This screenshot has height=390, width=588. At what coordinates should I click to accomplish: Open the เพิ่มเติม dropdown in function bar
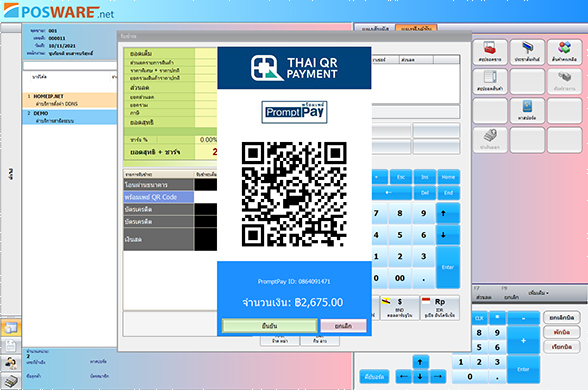click(x=538, y=292)
